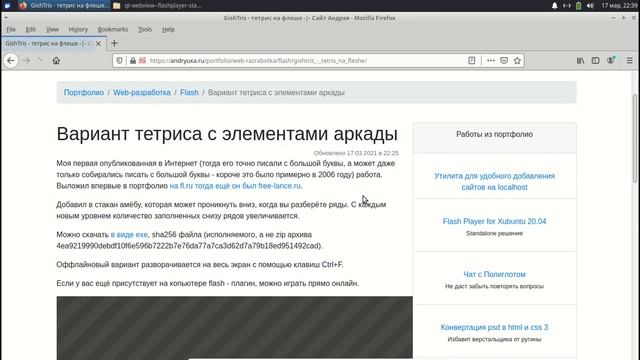
Task: Open the File menu
Action: point(11,29)
